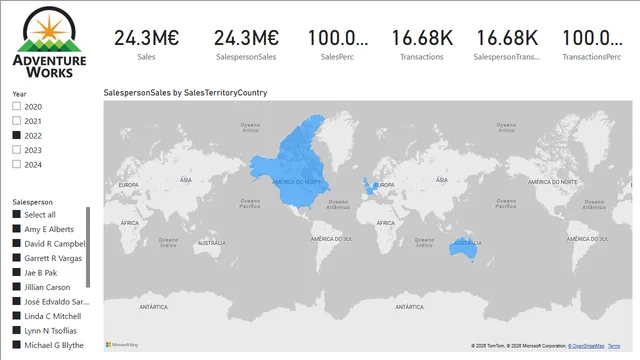The width and height of the screenshot is (640, 360).
Task: Open the map Terms link
Action: (613, 346)
